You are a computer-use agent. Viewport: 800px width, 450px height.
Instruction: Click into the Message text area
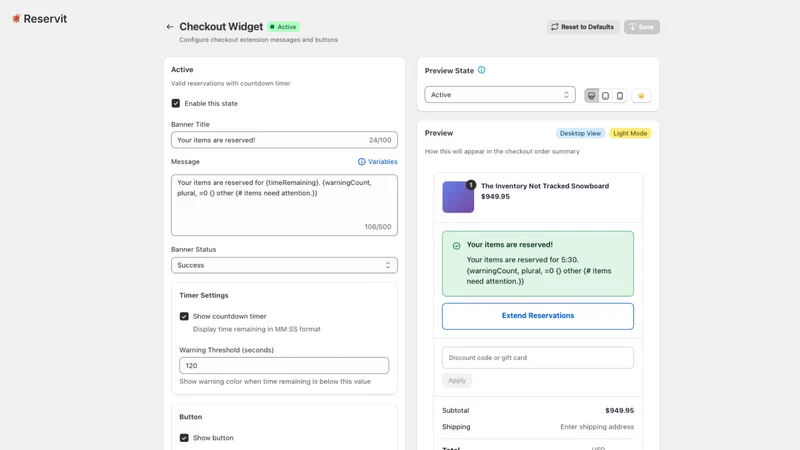click(x=284, y=205)
